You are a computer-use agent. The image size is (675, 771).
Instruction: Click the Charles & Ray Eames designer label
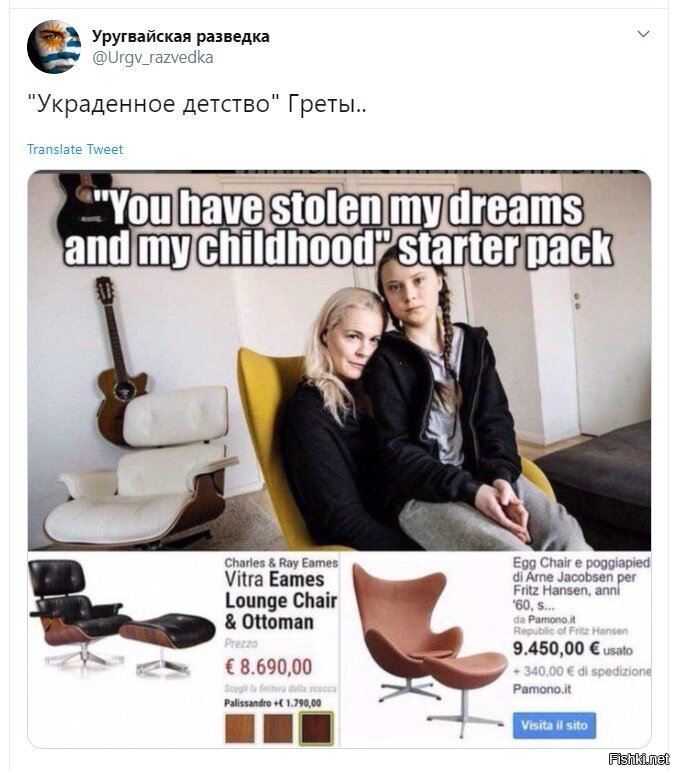coord(281,563)
